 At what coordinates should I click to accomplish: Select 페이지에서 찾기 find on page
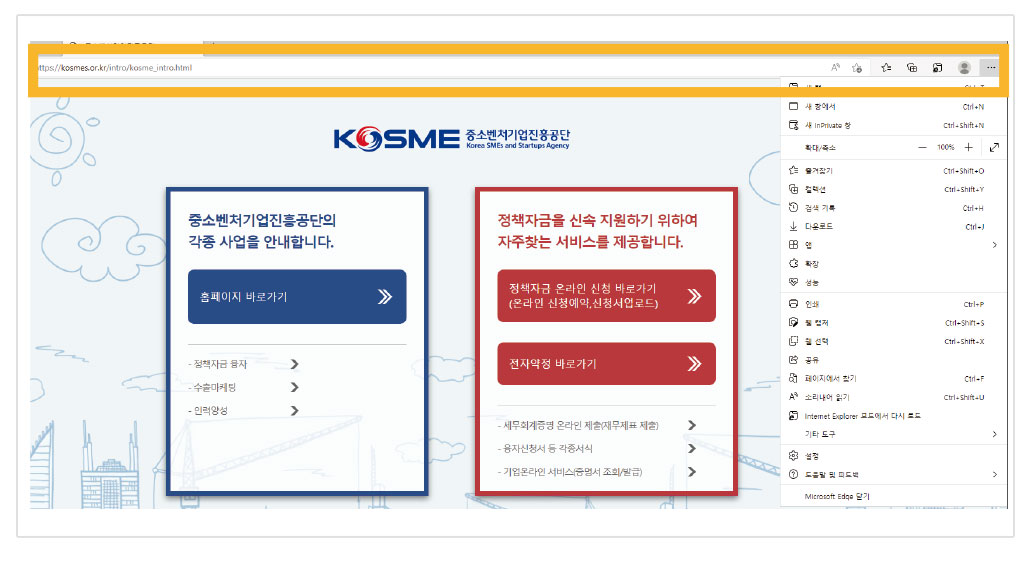pos(894,379)
